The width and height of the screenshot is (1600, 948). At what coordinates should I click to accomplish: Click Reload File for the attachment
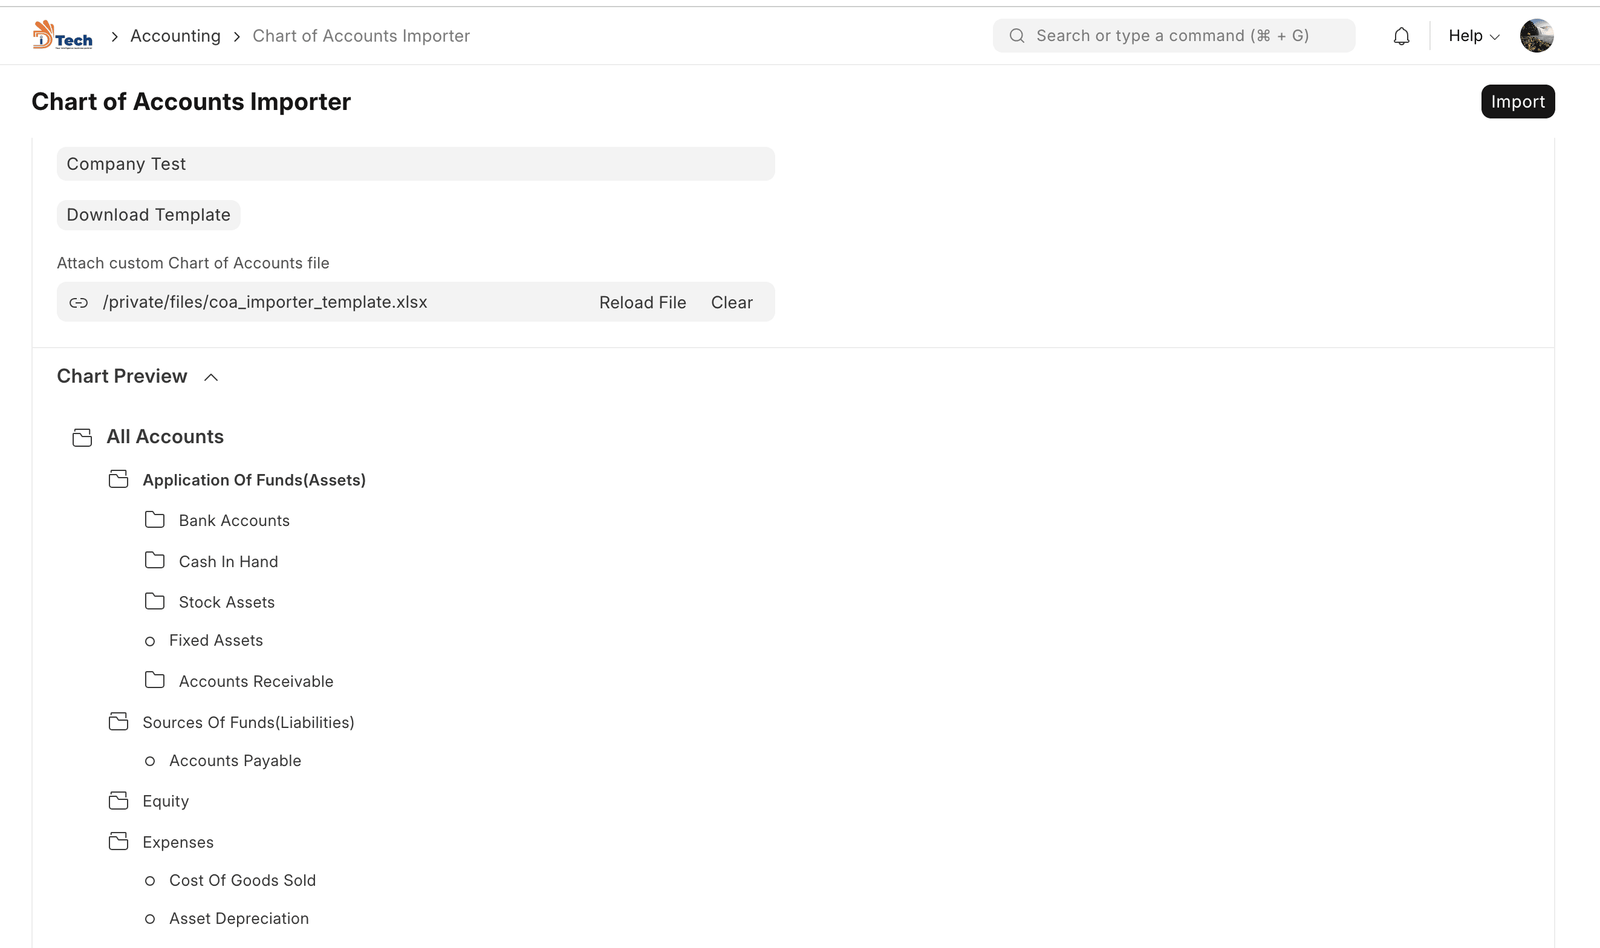point(642,302)
